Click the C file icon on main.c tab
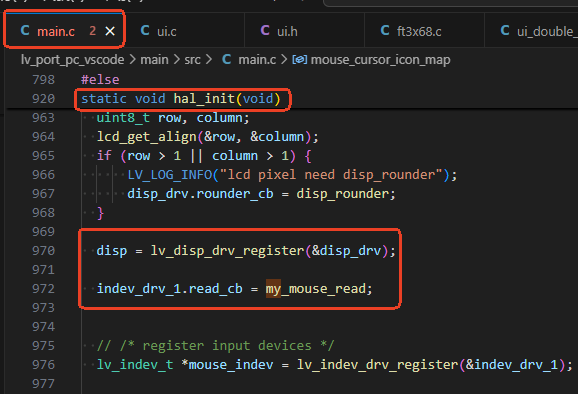 point(25,31)
